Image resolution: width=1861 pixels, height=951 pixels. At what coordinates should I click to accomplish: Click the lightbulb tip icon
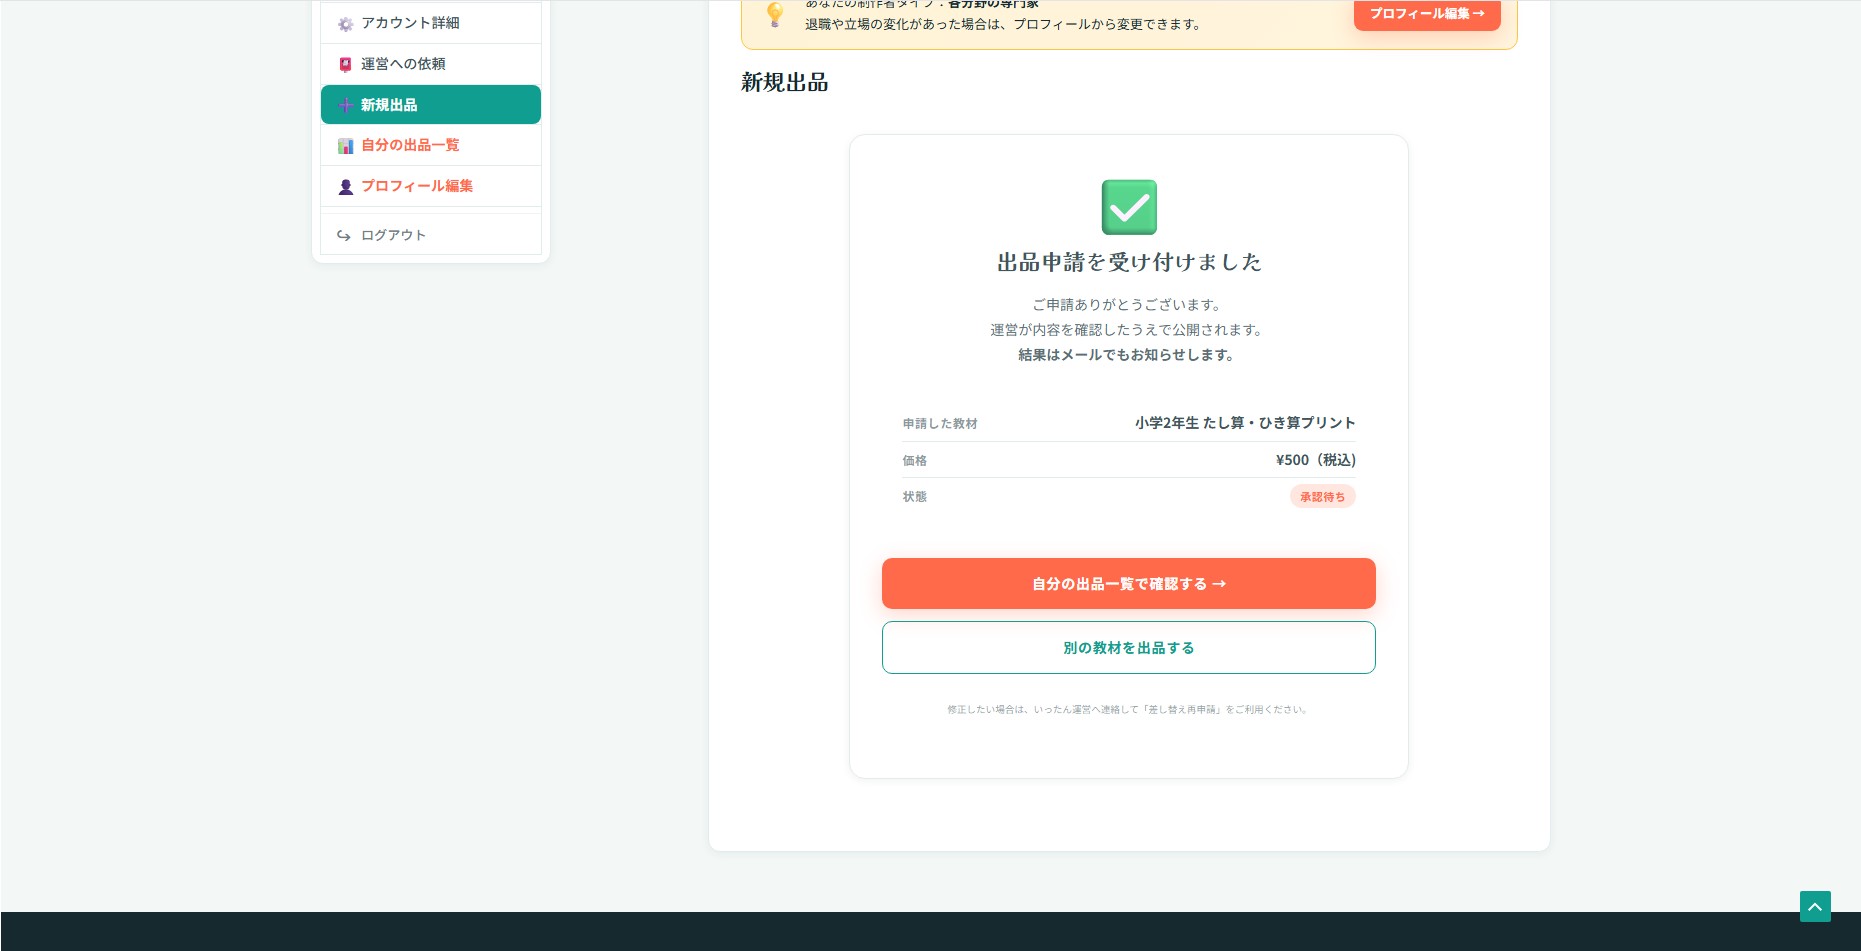[774, 14]
